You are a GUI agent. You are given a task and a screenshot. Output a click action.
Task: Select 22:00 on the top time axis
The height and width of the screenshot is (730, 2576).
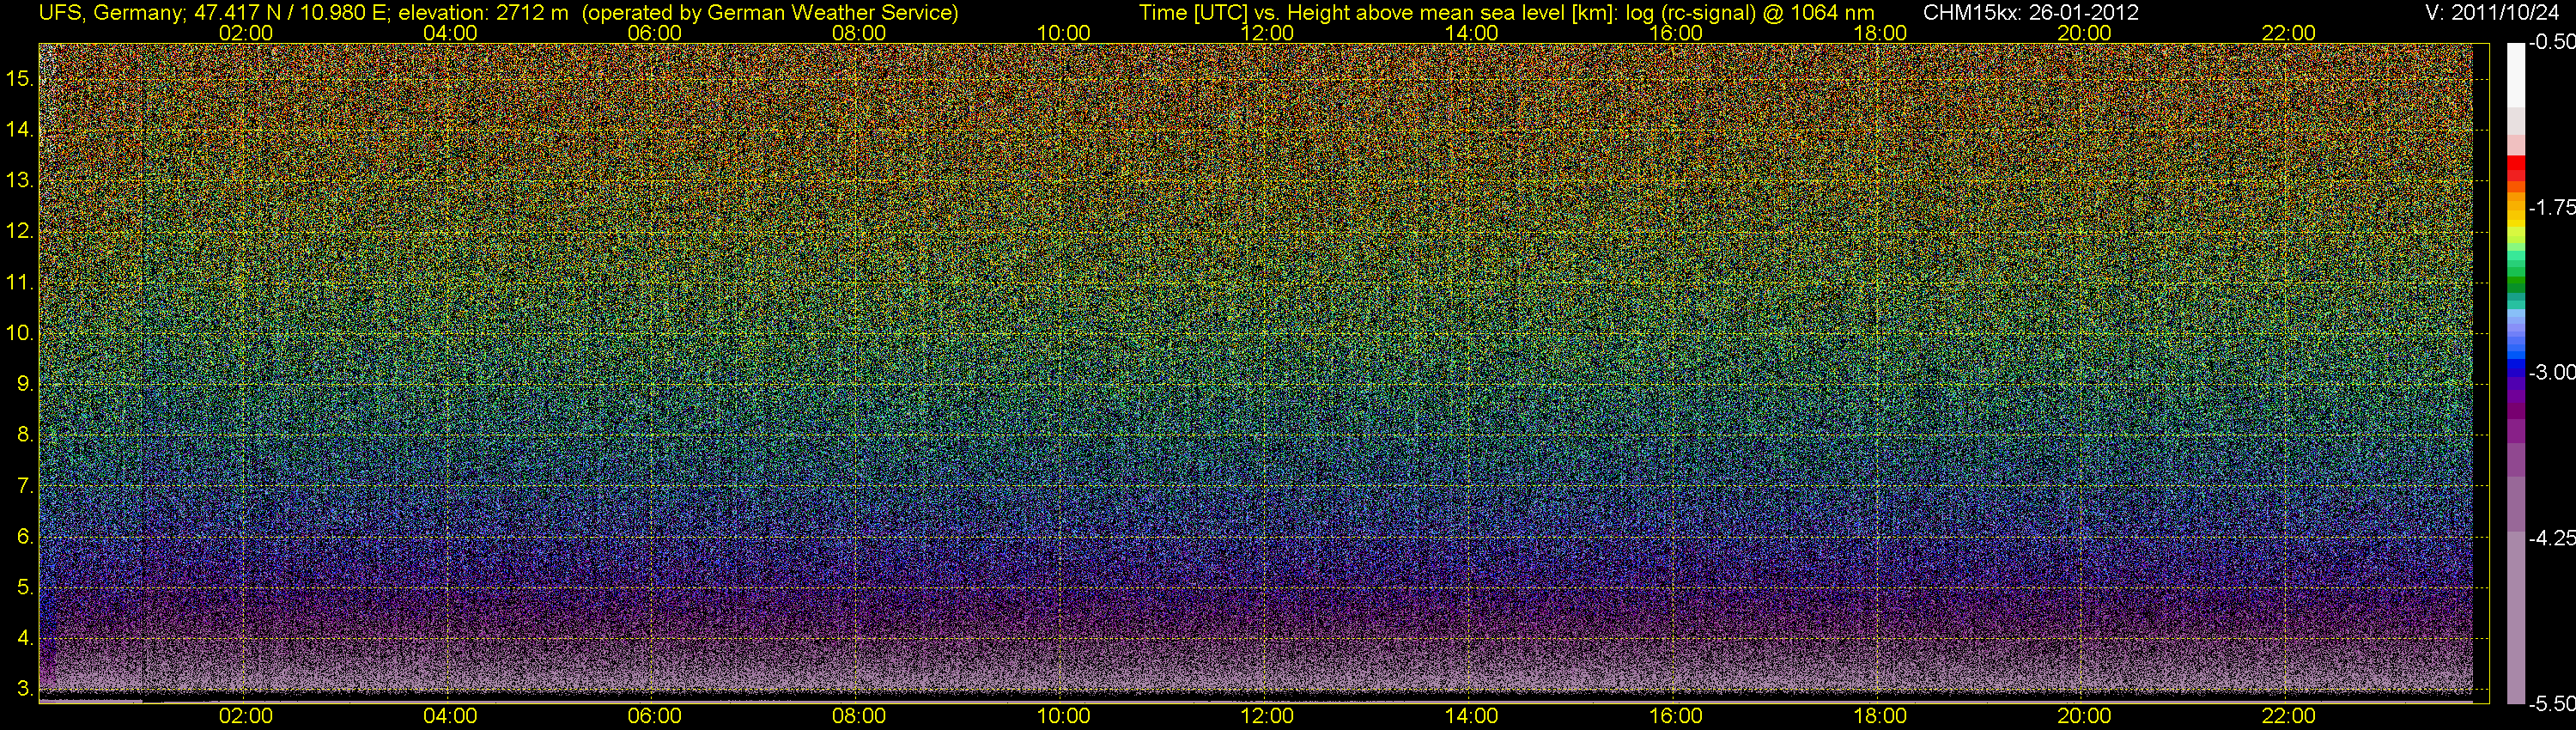[2288, 33]
